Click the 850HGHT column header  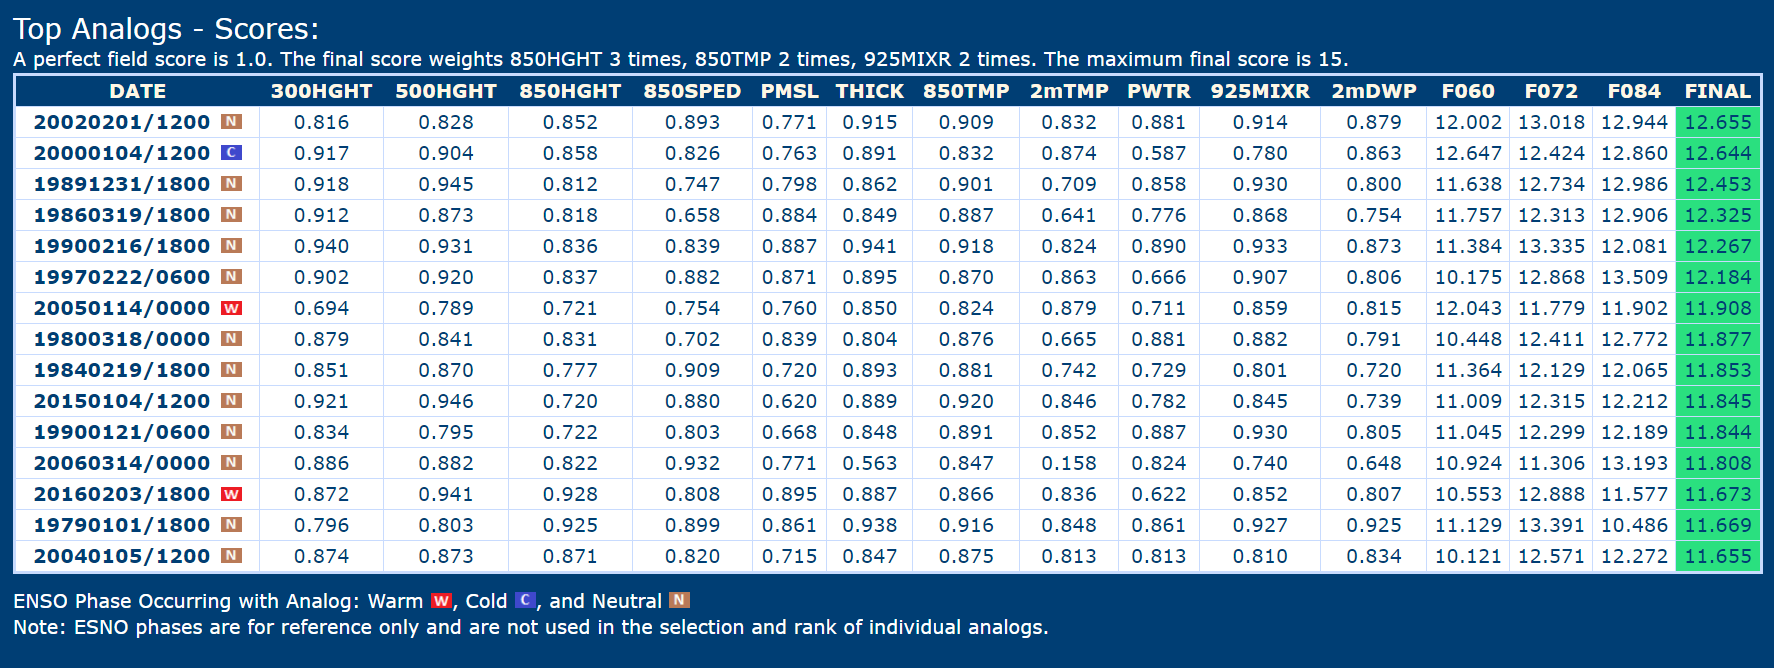pyautogui.click(x=570, y=91)
